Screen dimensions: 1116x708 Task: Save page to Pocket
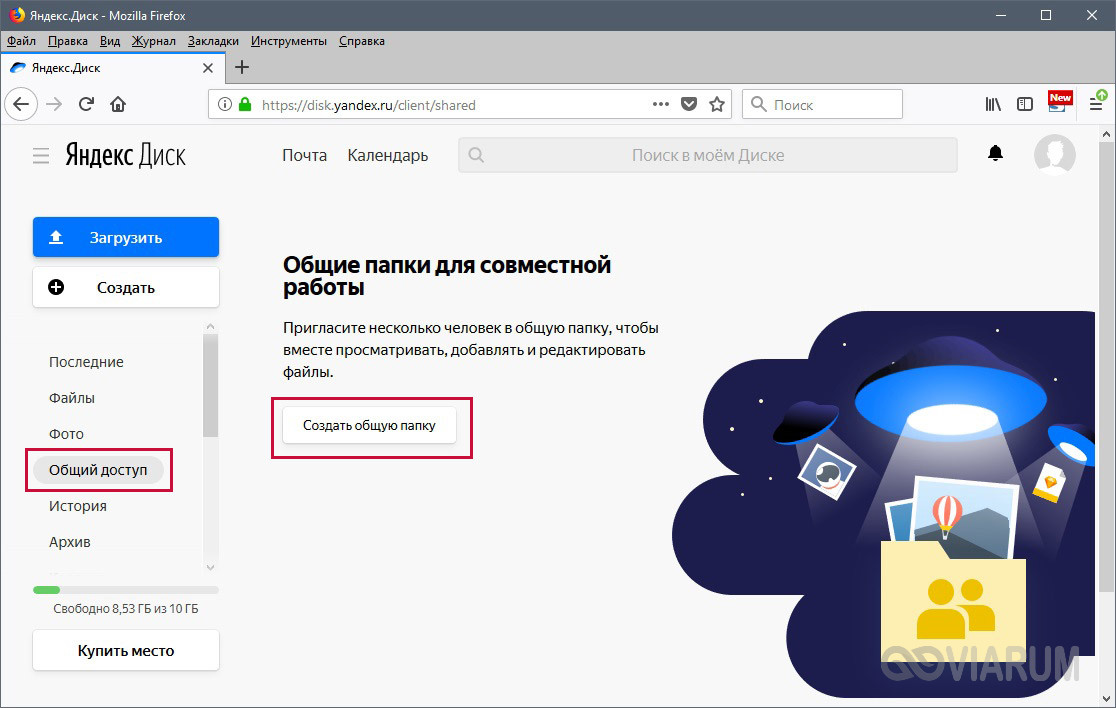click(689, 105)
